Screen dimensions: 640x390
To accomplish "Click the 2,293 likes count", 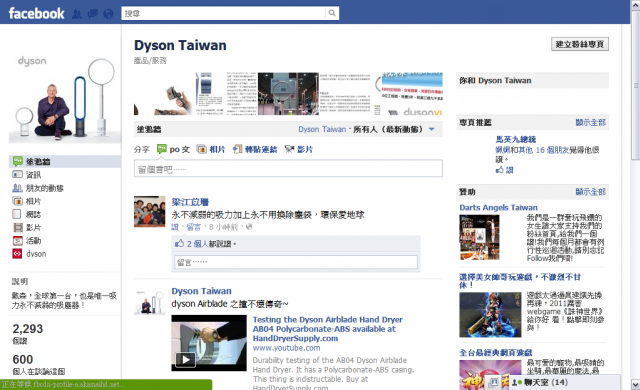I will pyautogui.click(x=27, y=329).
